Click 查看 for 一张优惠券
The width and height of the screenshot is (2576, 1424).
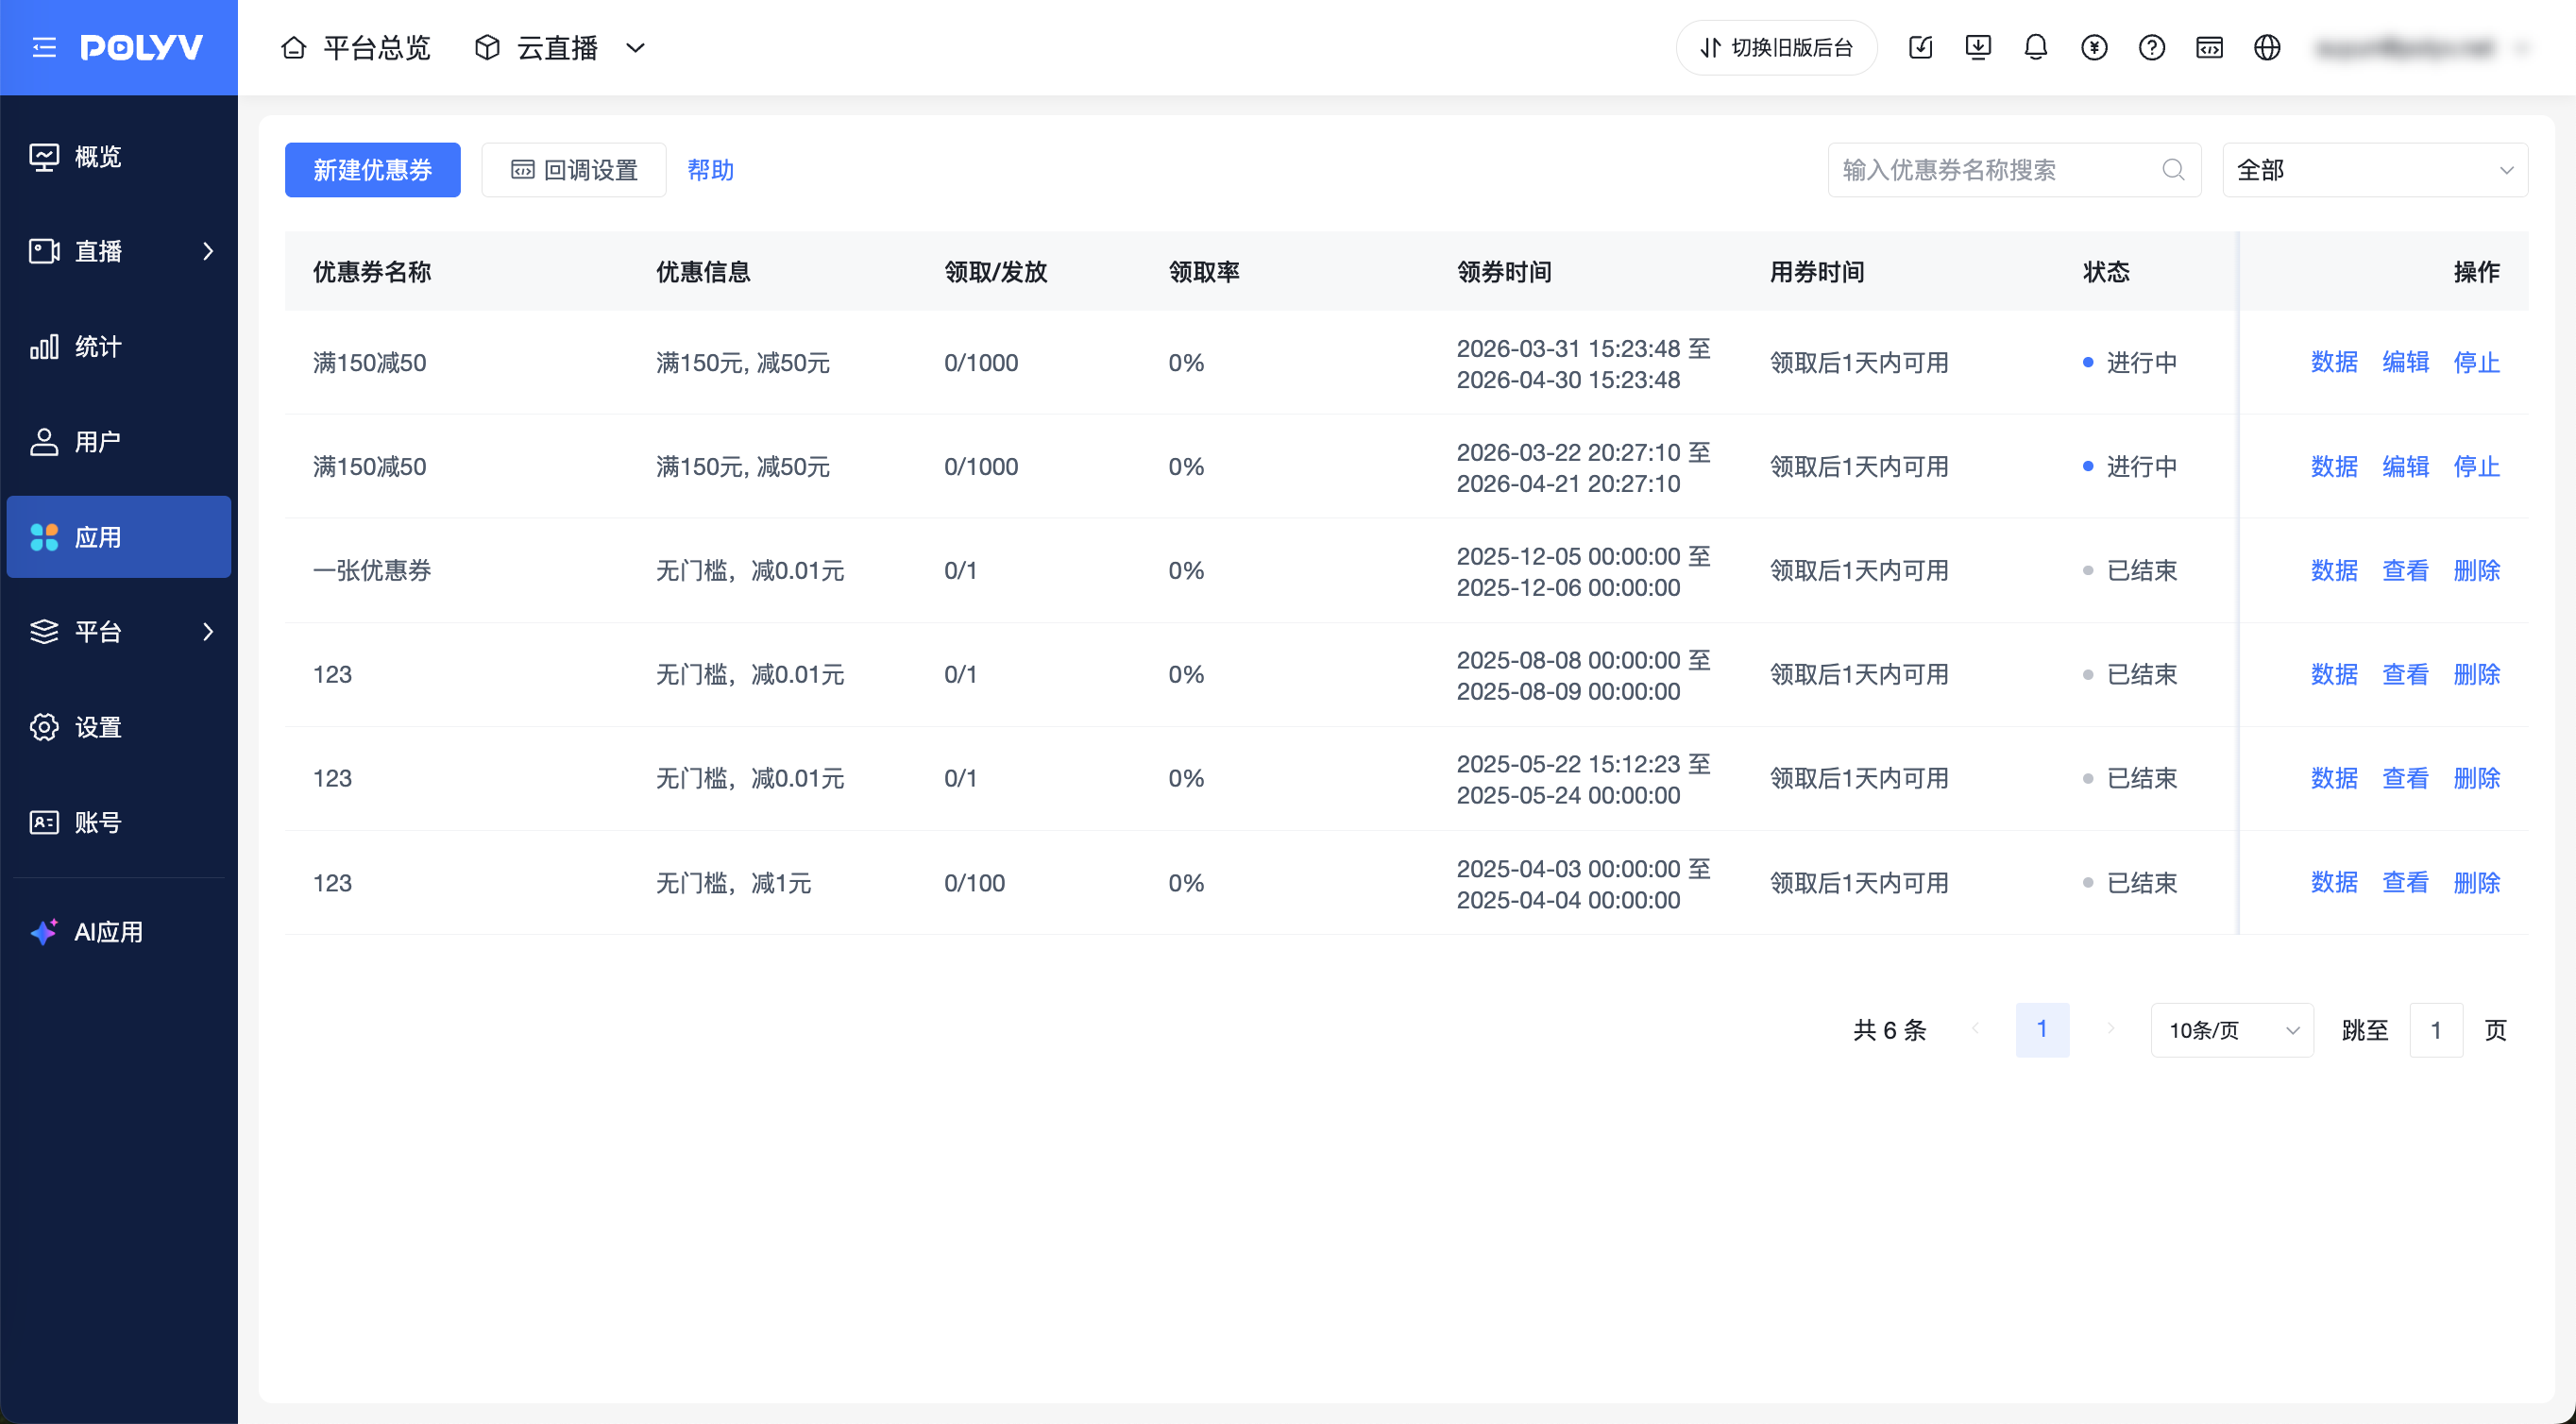pyautogui.click(x=2405, y=570)
